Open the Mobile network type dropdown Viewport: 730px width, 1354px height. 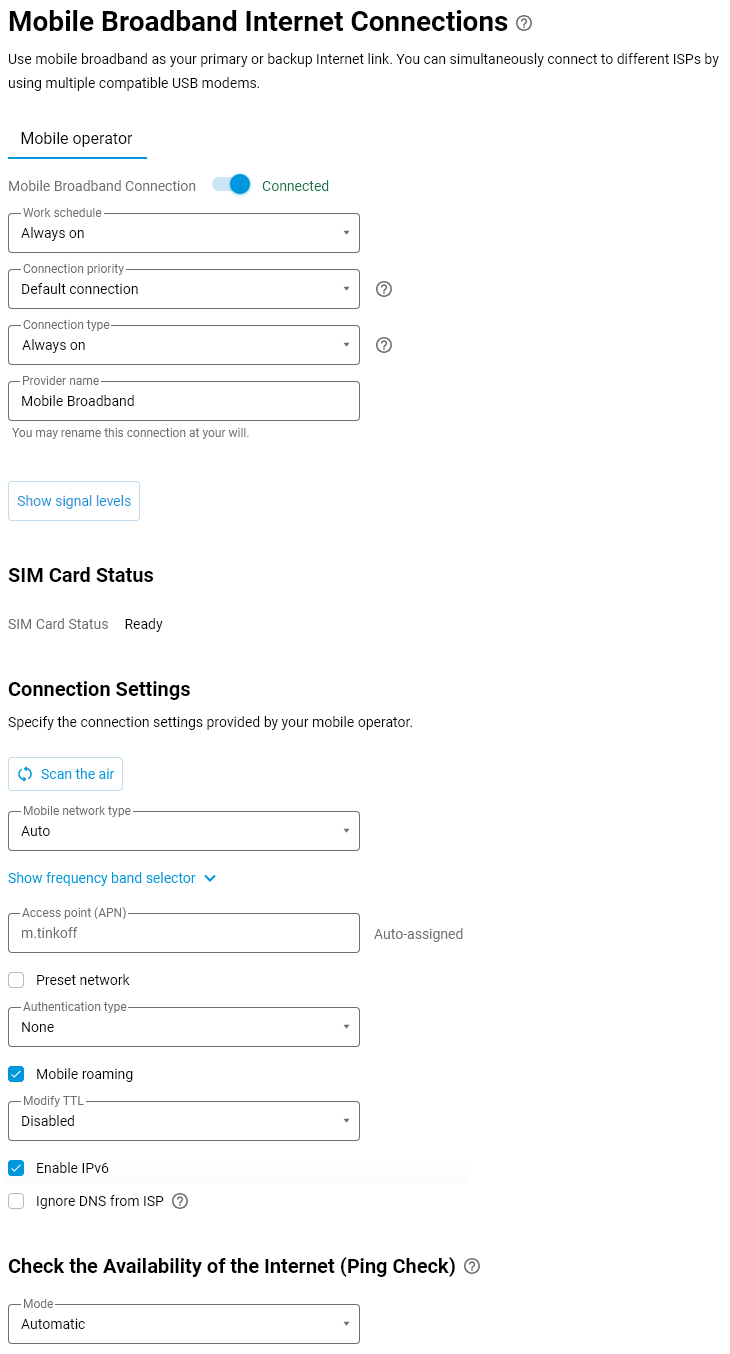coord(184,831)
